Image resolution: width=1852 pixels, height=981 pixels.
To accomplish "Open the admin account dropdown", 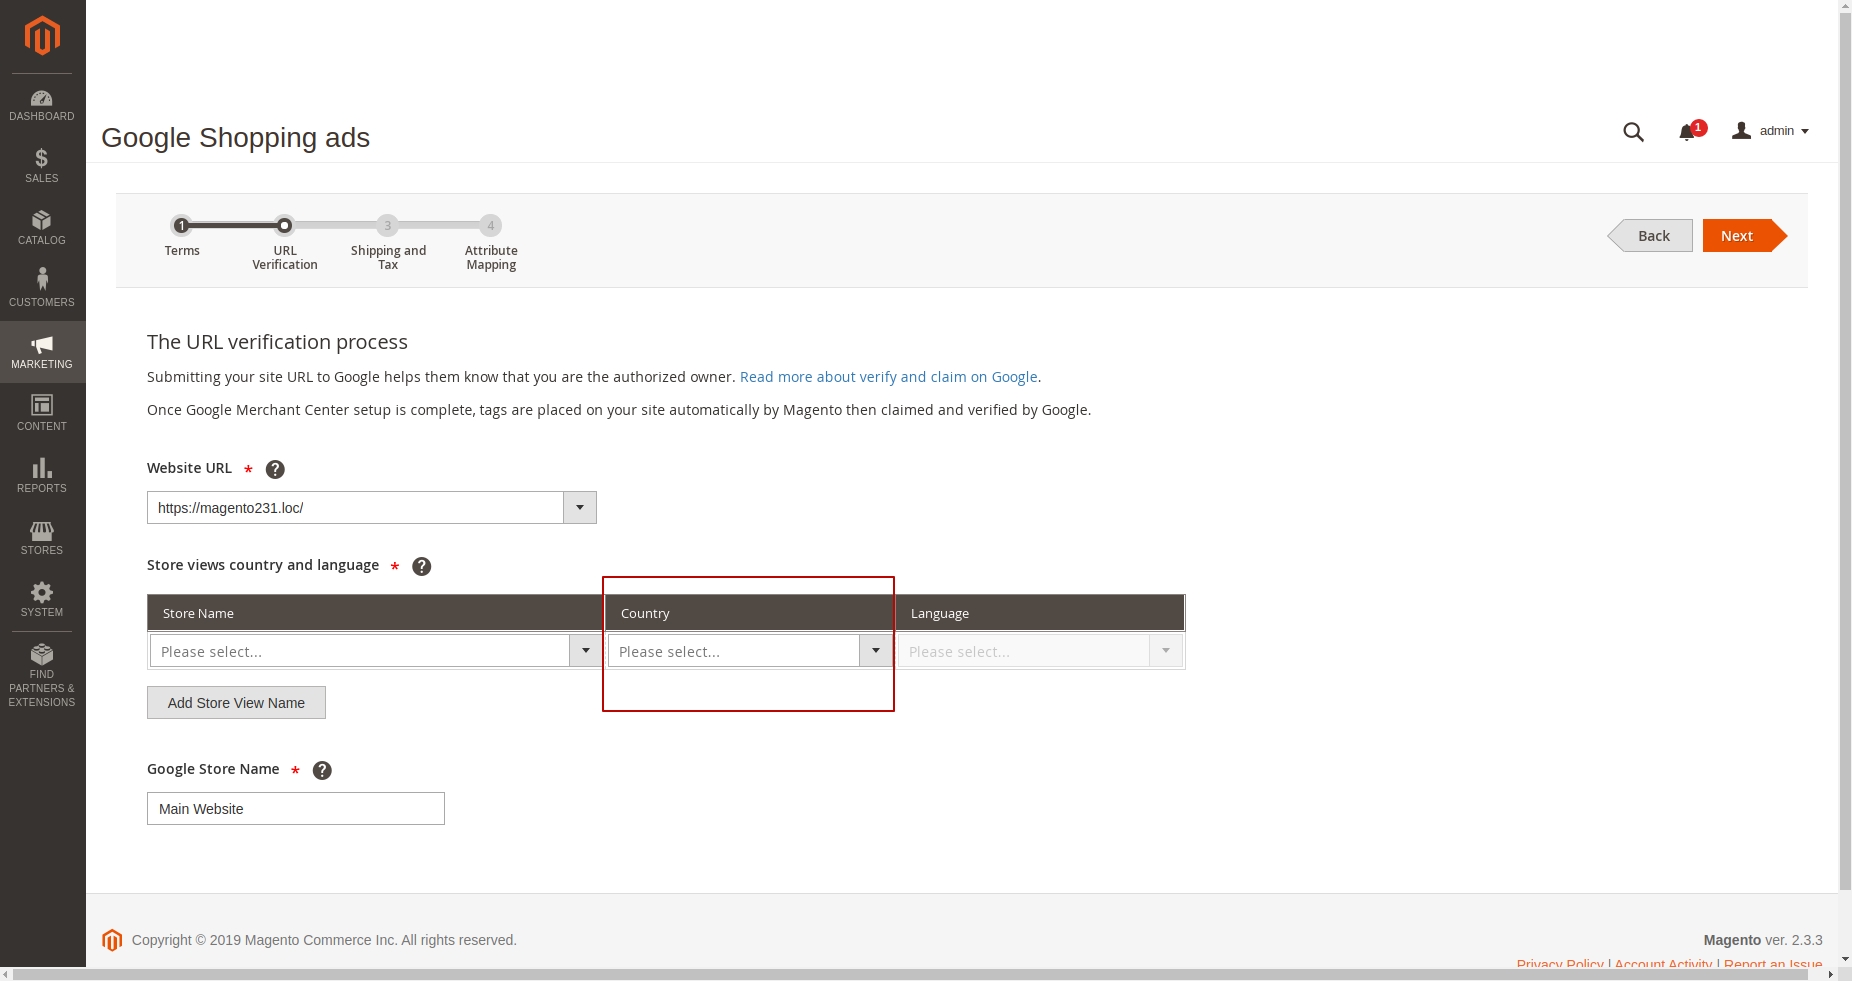I will tap(1771, 131).
